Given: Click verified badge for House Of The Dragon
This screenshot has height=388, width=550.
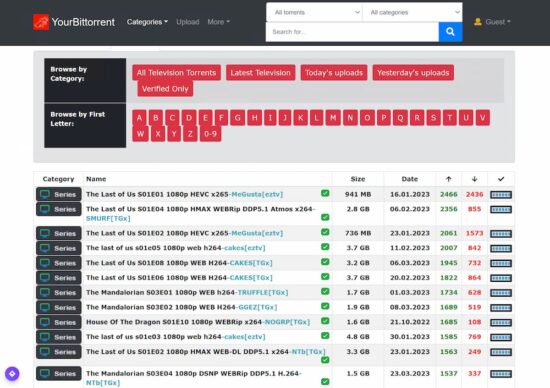Looking at the screenshot, I should coord(325,321).
